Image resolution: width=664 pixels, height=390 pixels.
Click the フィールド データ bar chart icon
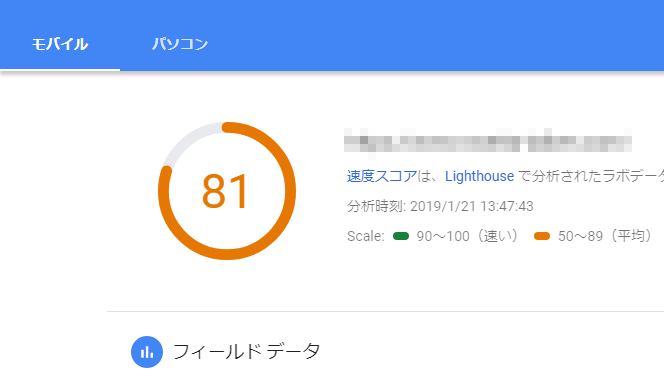tap(147, 352)
